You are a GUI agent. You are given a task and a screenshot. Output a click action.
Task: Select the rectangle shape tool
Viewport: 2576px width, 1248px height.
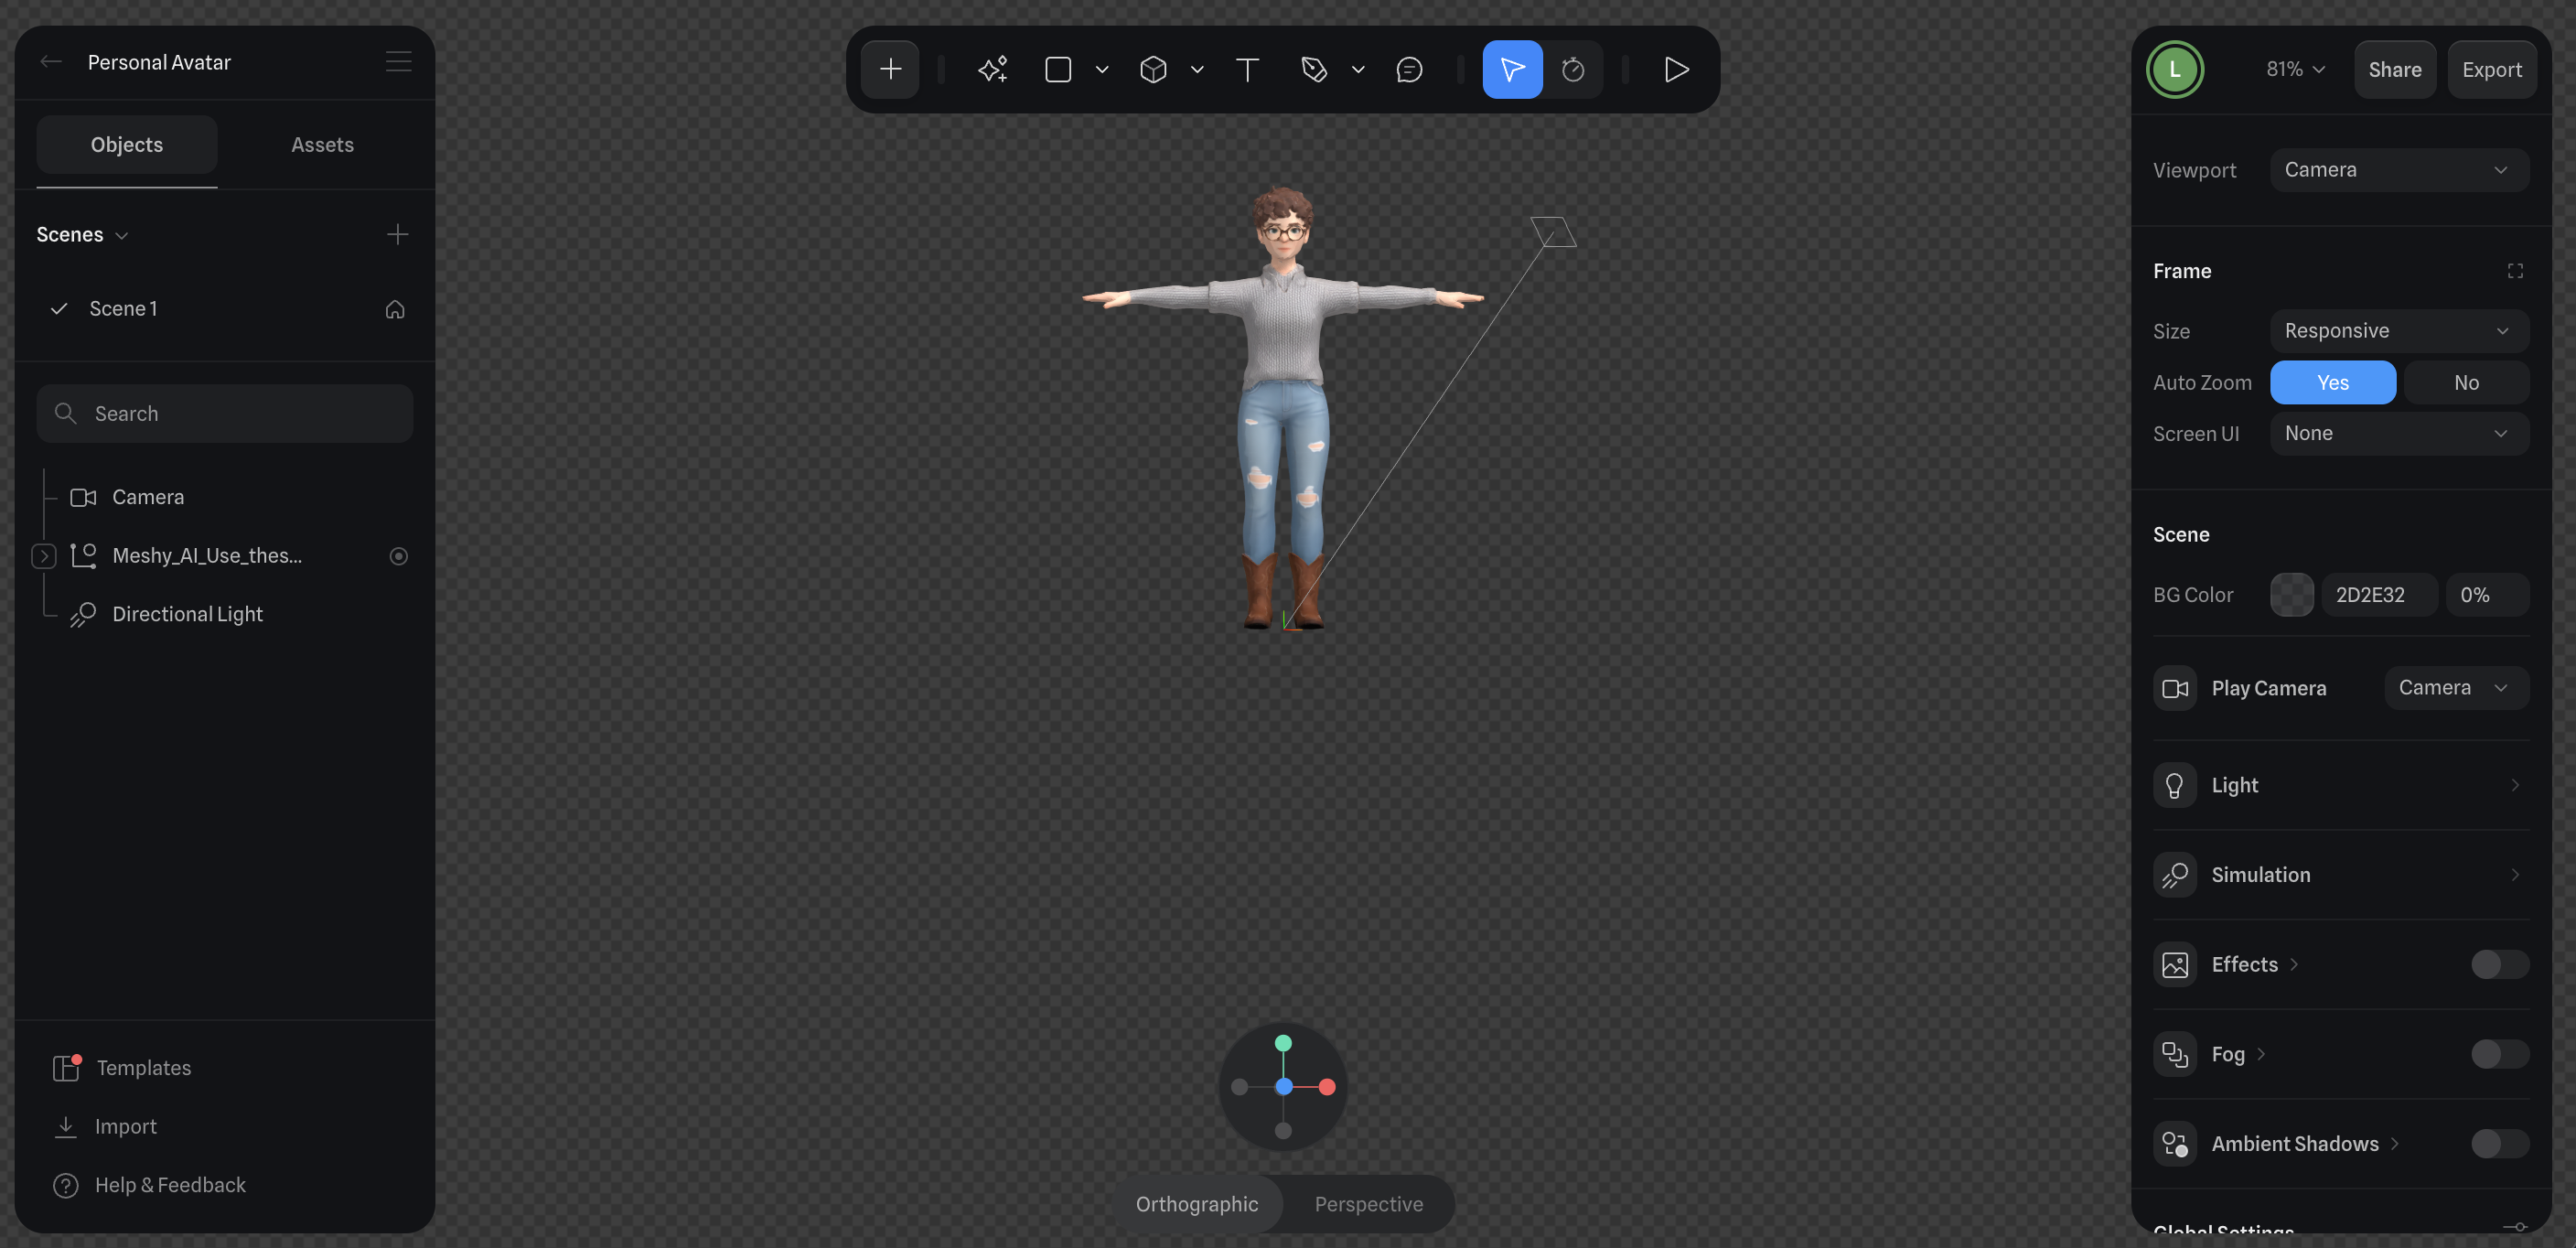1058,69
